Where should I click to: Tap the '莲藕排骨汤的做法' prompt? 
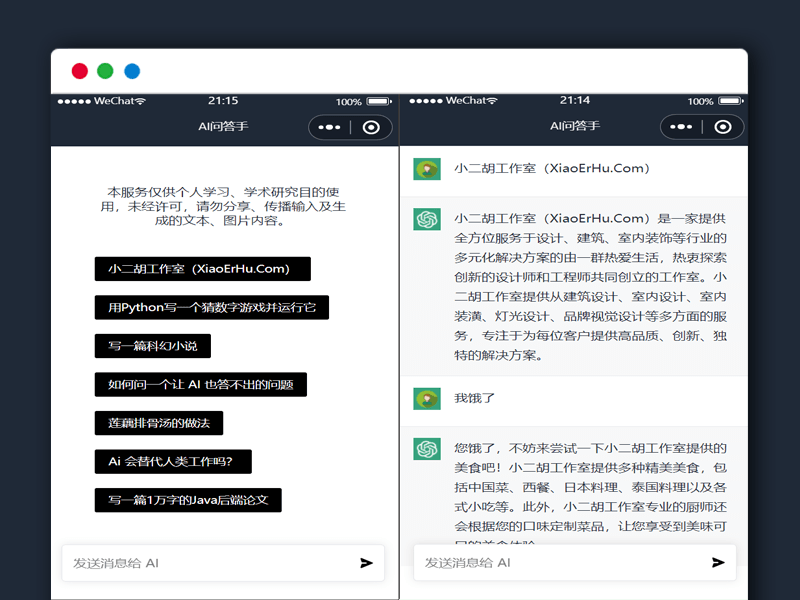(x=161, y=423)
